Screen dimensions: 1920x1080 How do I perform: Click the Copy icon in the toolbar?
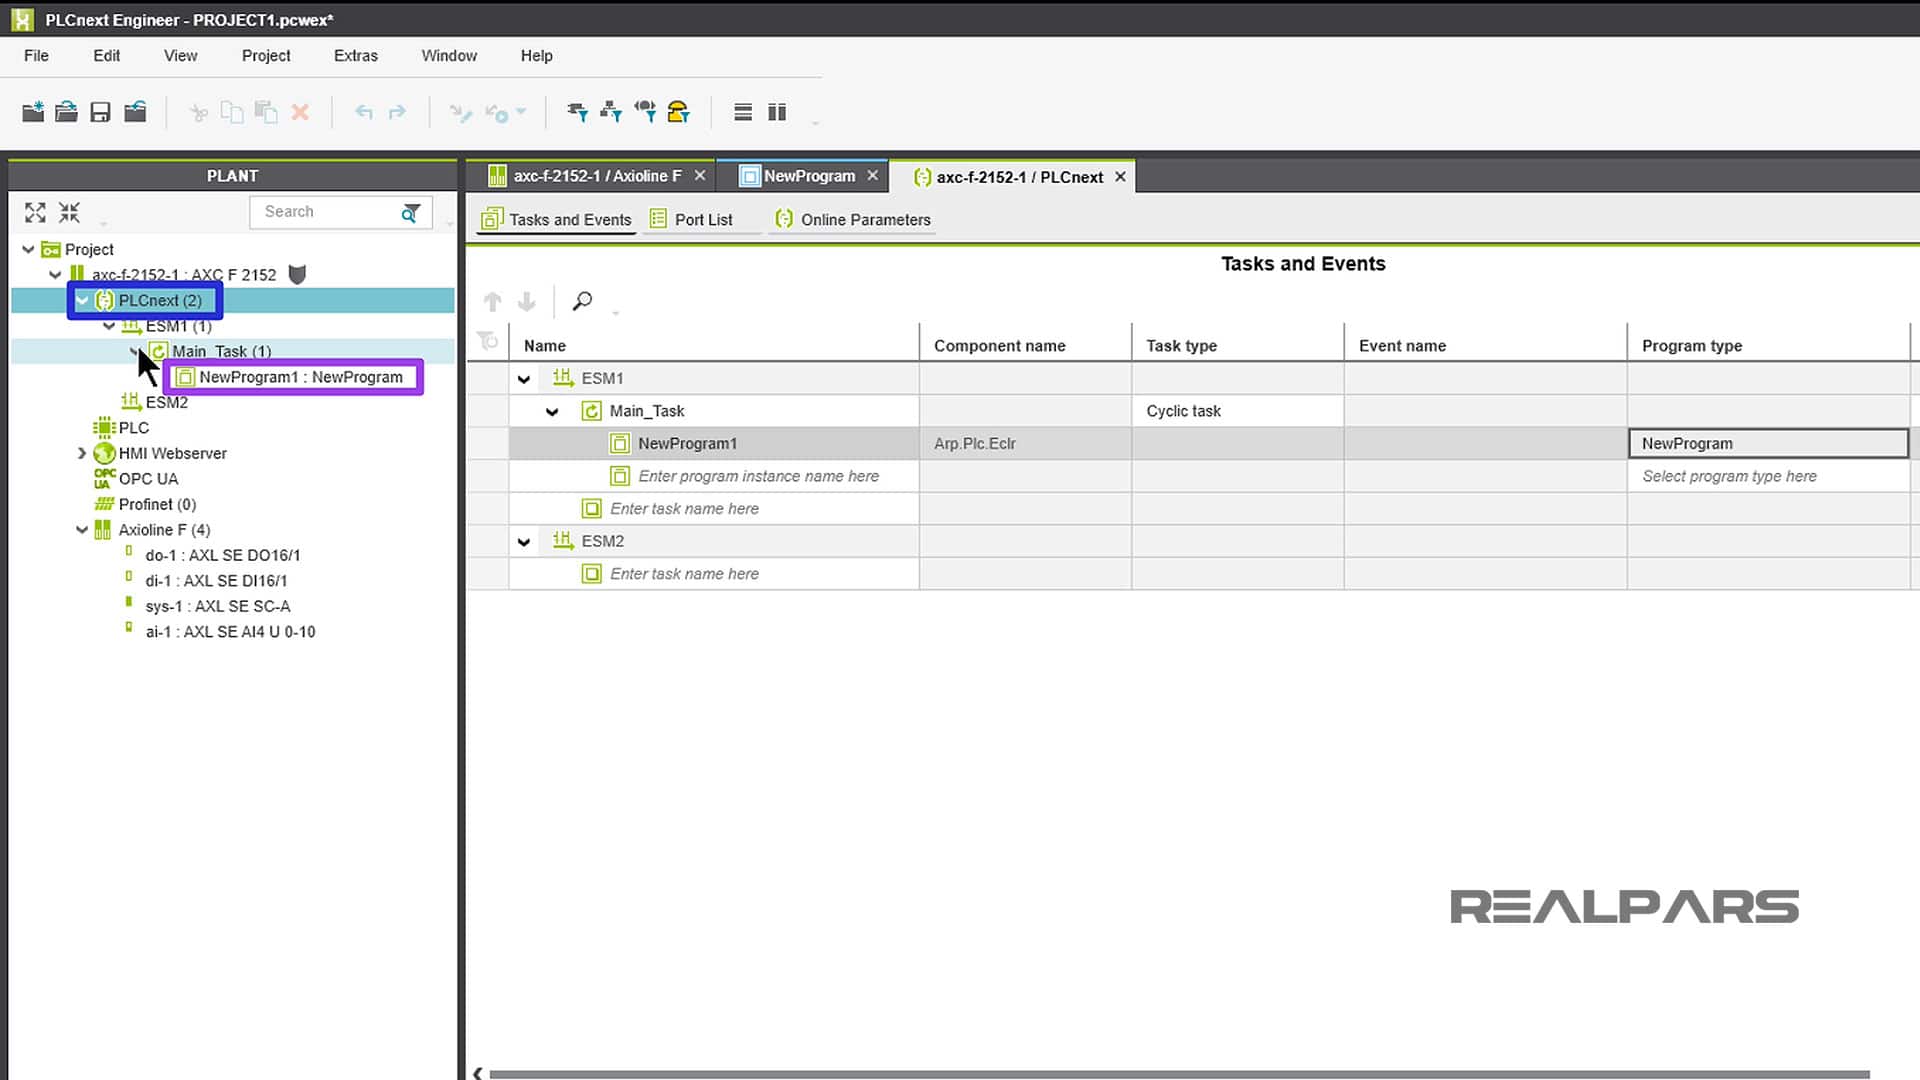[x=232, y=112]
